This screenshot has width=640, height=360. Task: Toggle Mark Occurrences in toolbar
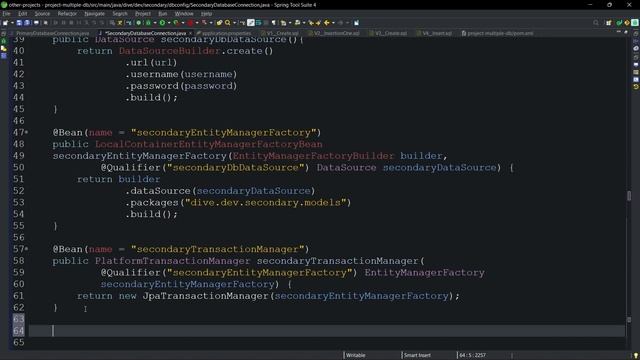(x=251, y=23)
